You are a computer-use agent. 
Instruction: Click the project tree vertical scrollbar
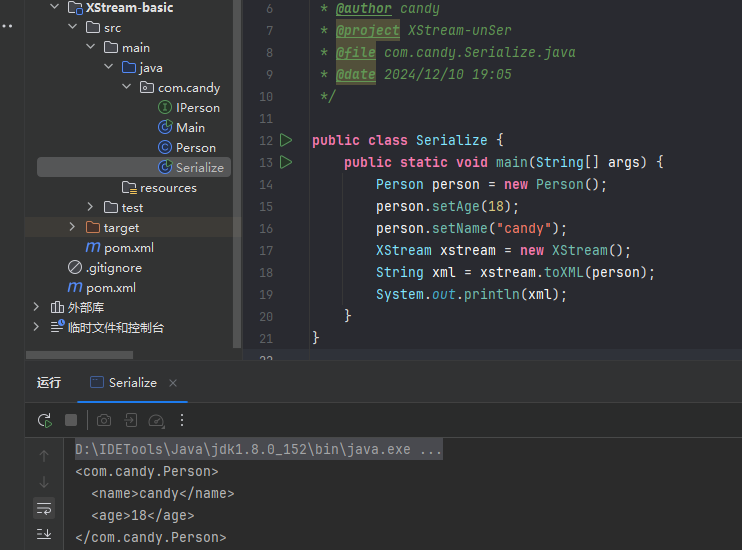[237, 174]
